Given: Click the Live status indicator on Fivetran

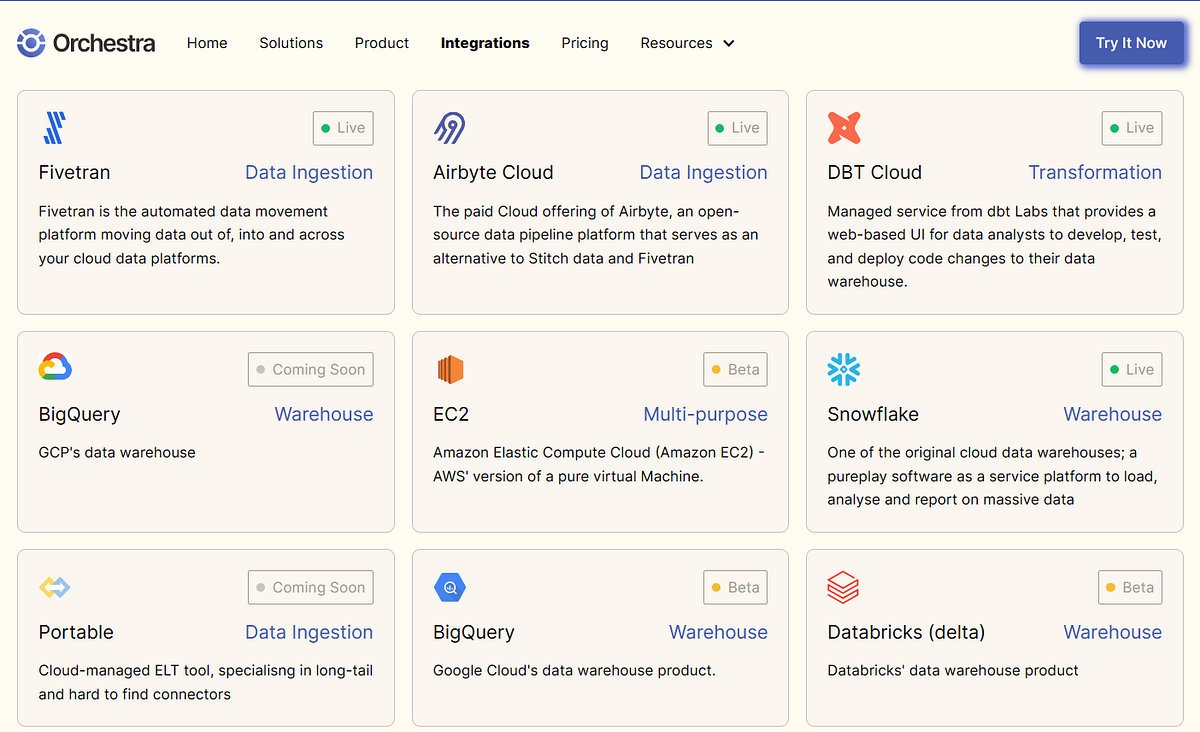Looking at the screenshot, I should click(x=342, y=128).
